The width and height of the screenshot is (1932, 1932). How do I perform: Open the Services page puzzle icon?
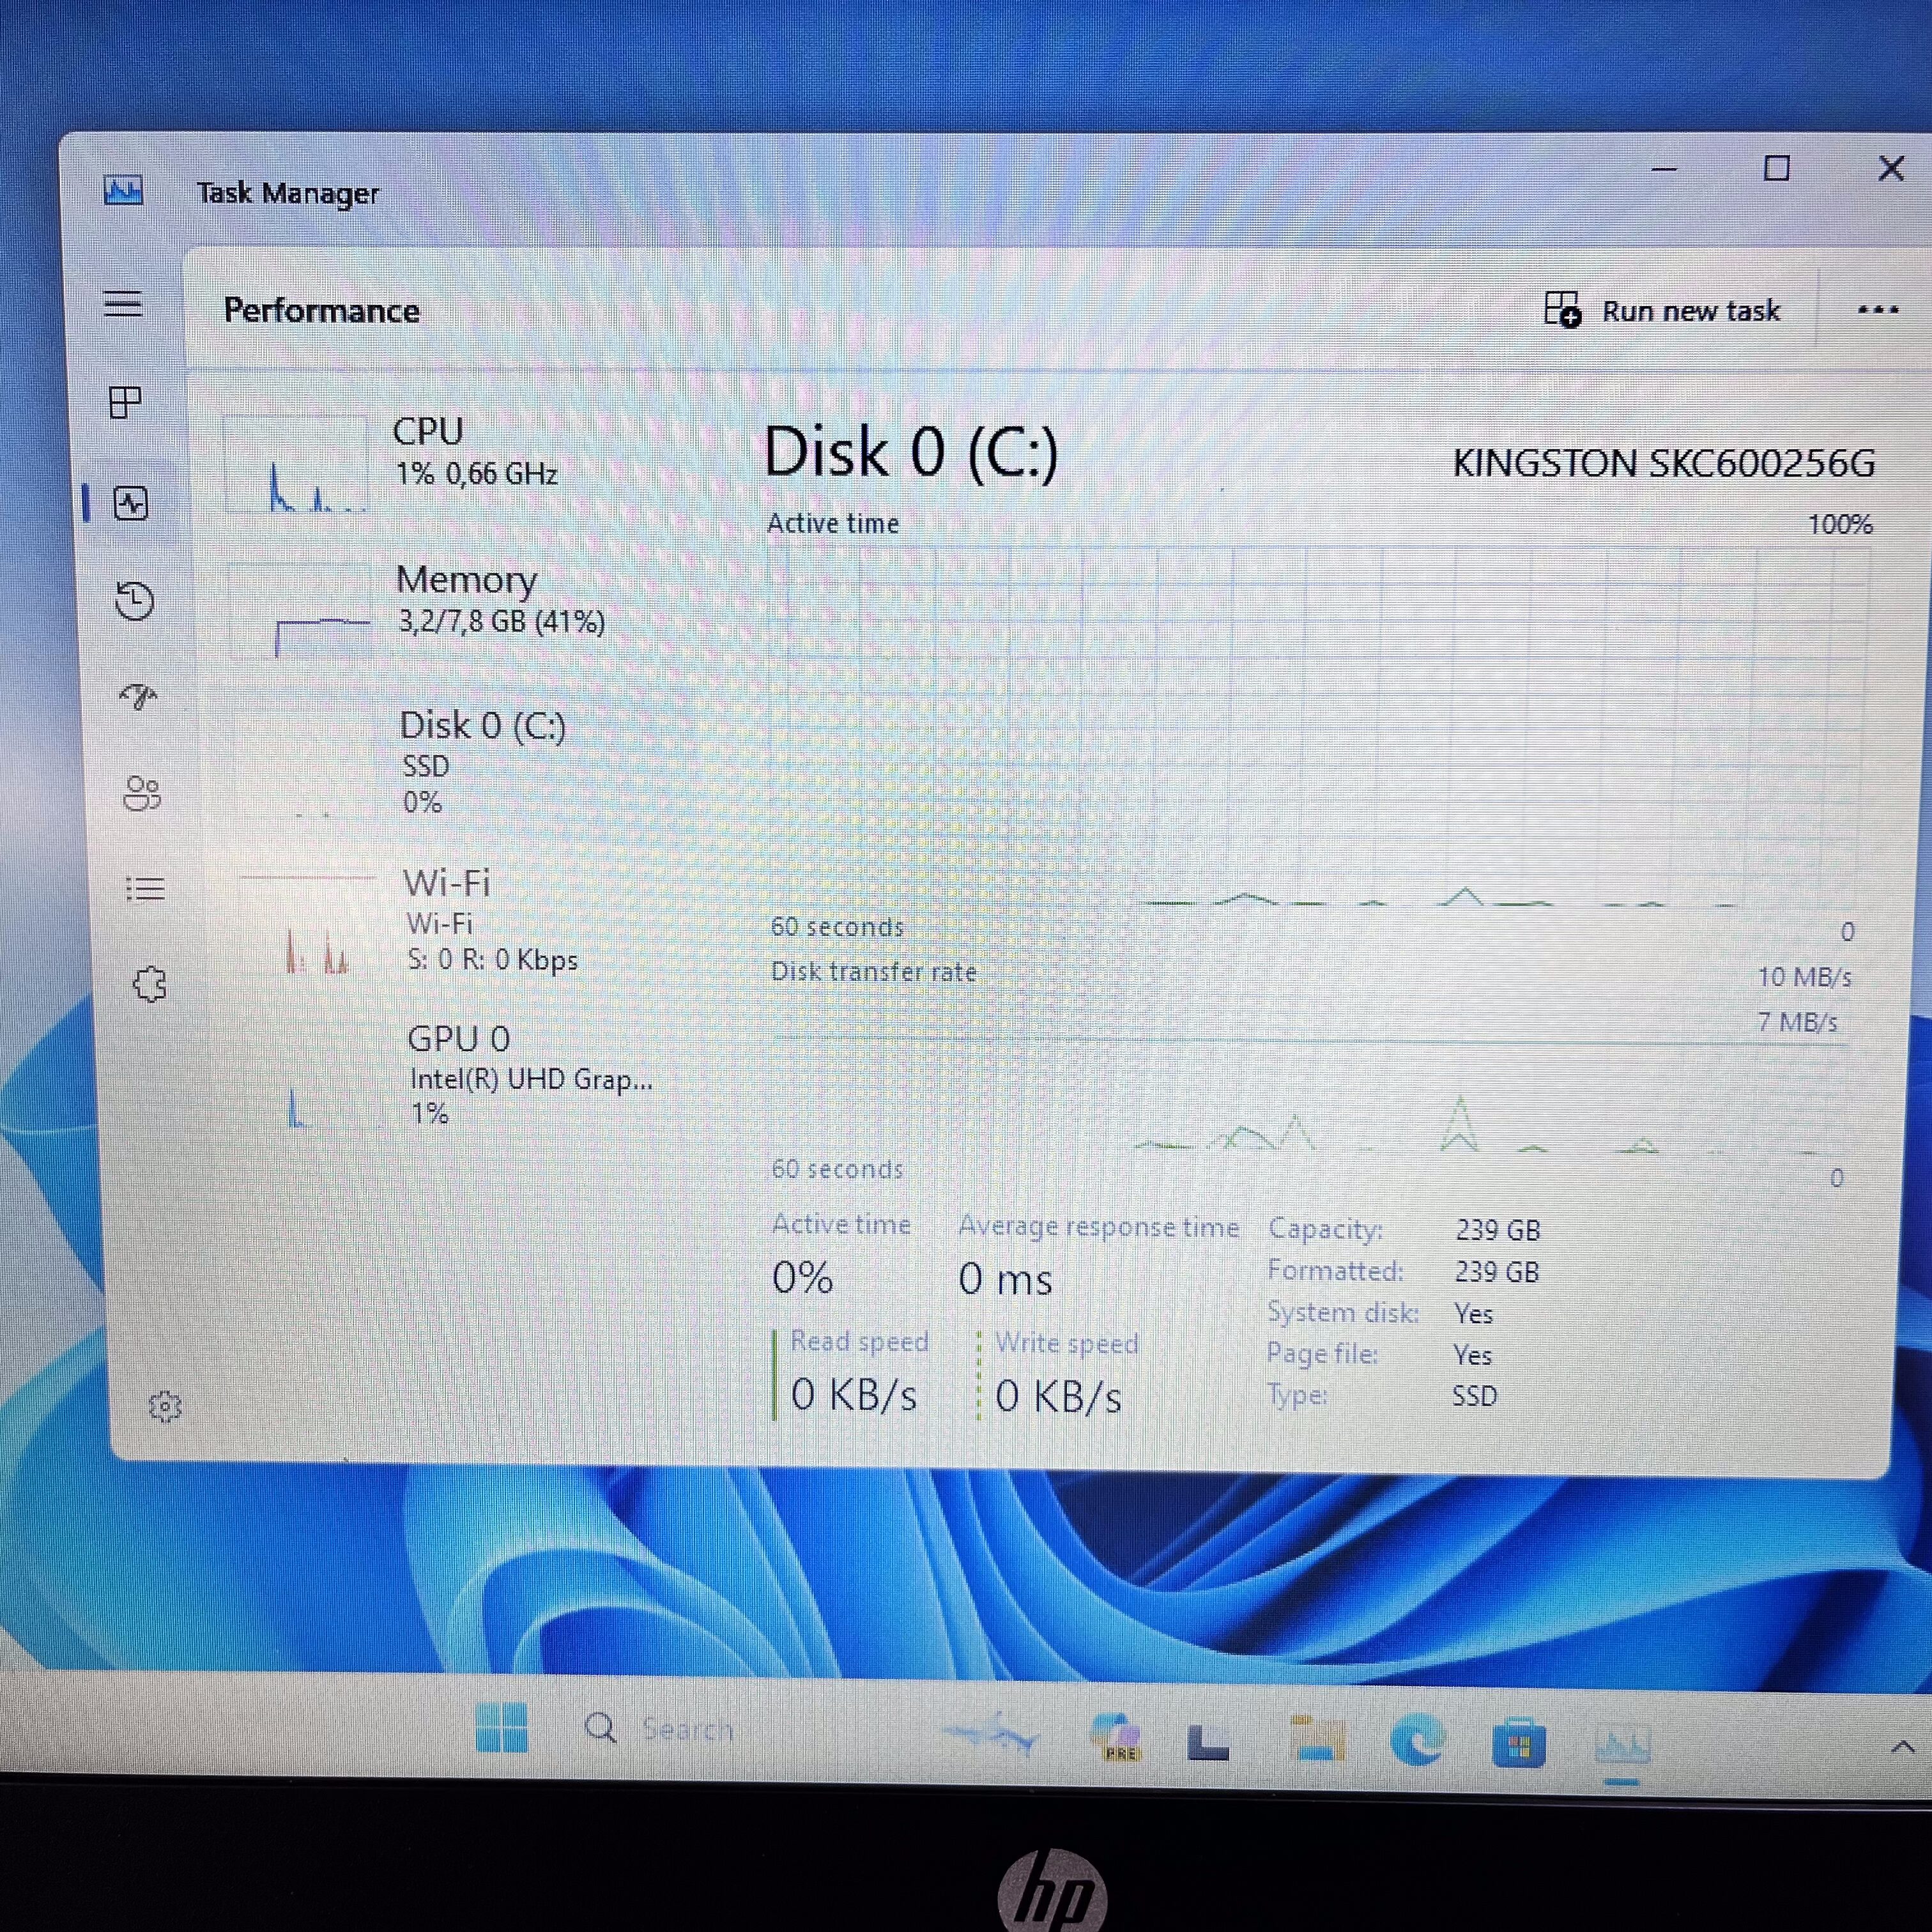point(150,985)
